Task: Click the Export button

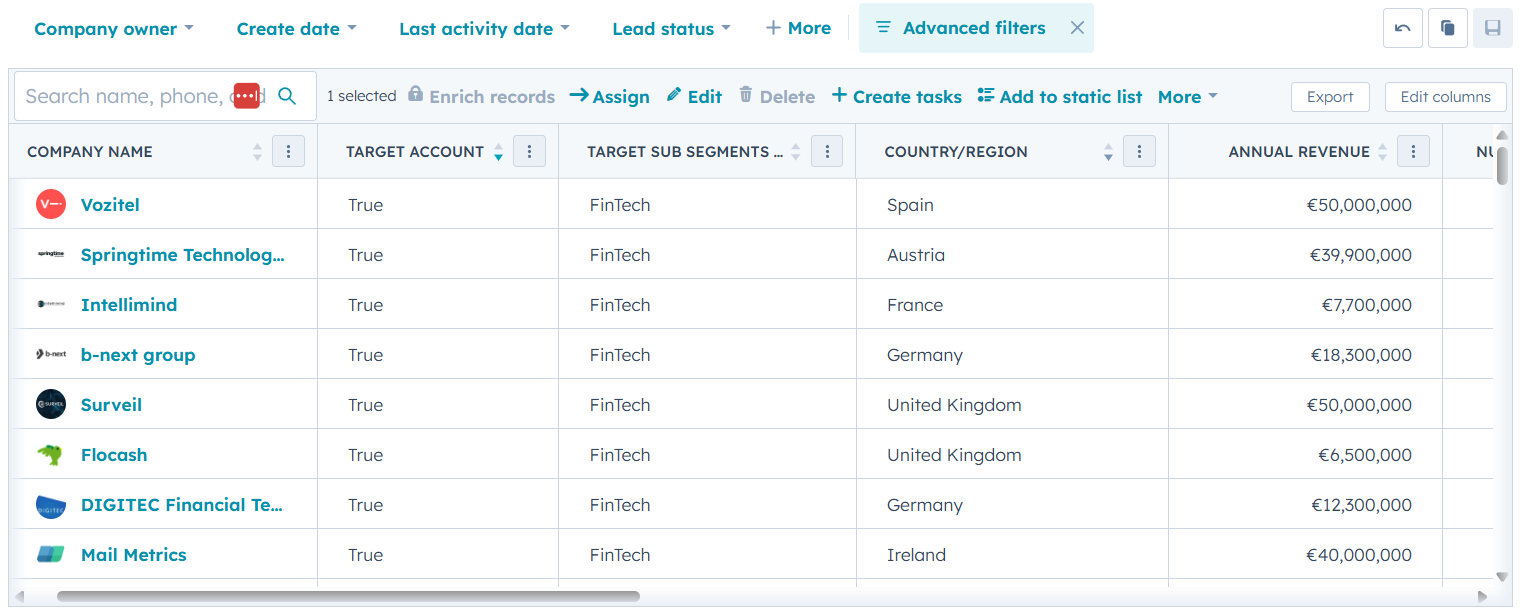Action: (x=1330, y=97)
